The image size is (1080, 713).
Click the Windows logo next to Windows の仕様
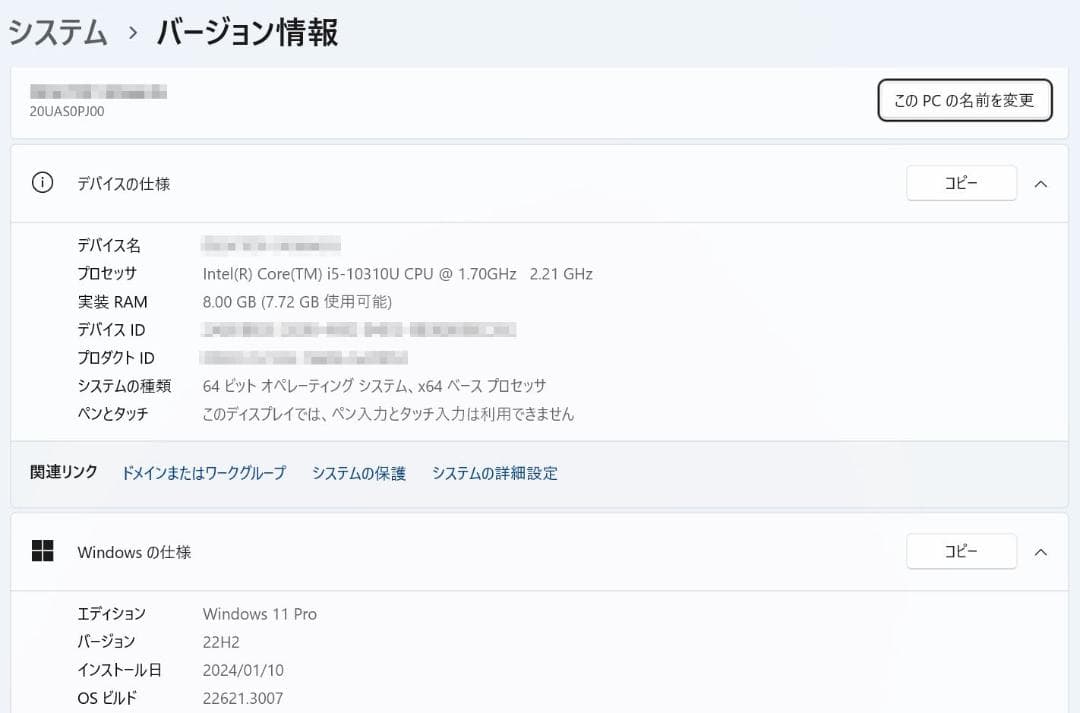click(44, 551)
